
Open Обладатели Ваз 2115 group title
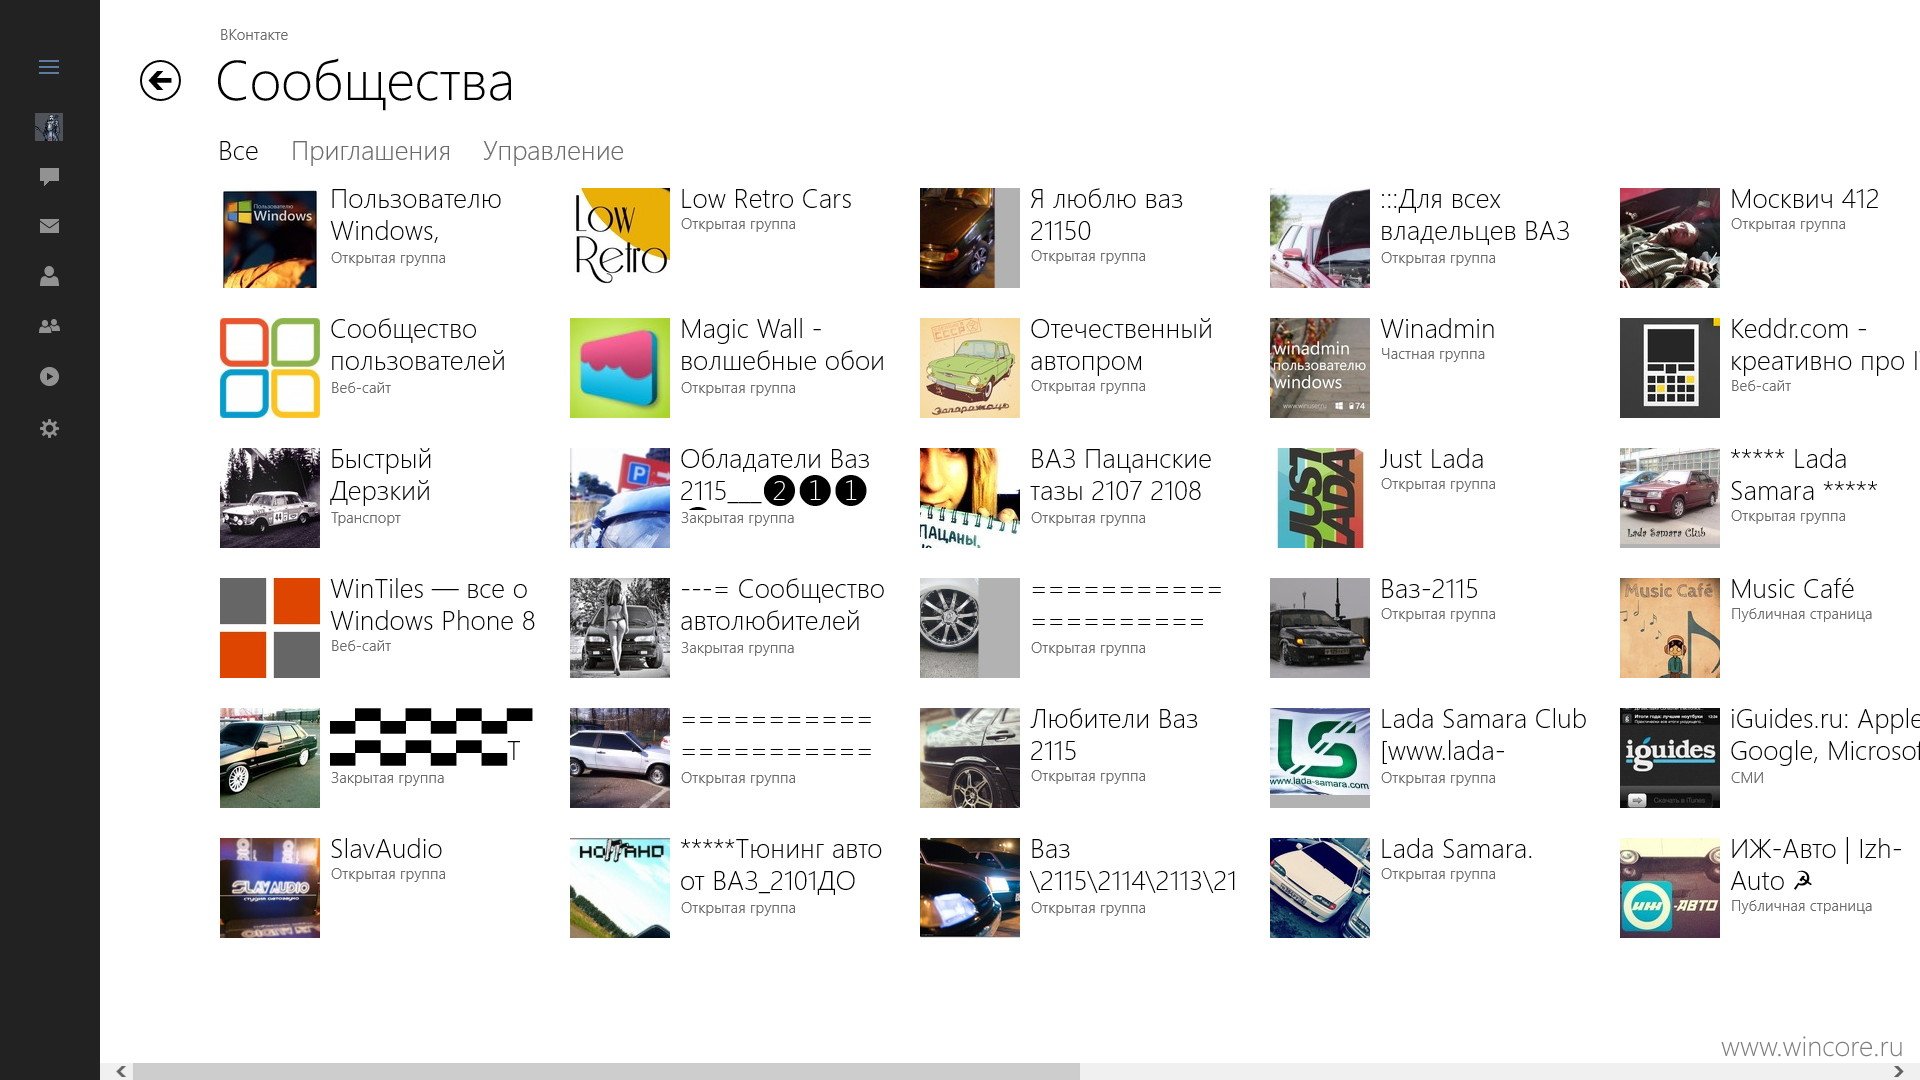pyautogui.click(x=775, y=475)
